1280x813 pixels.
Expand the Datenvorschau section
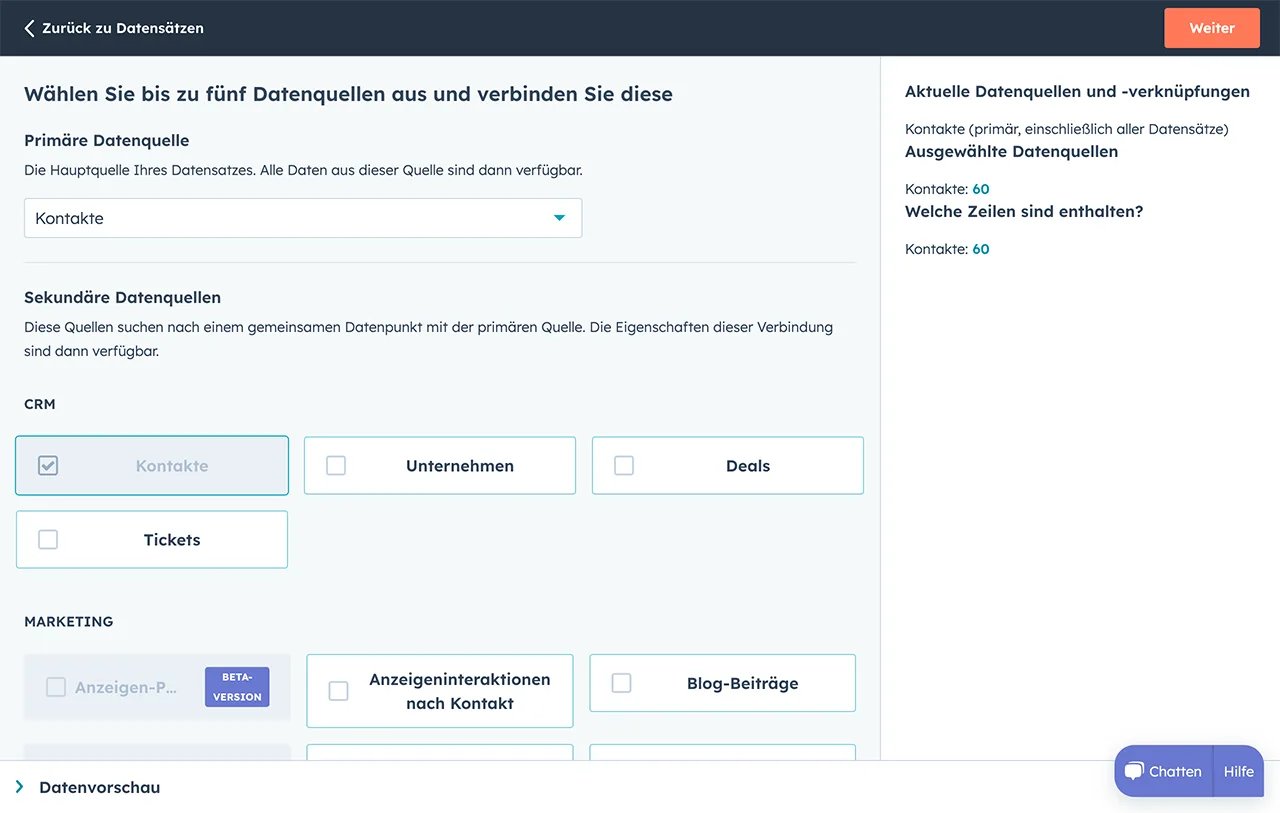(99, 786)
